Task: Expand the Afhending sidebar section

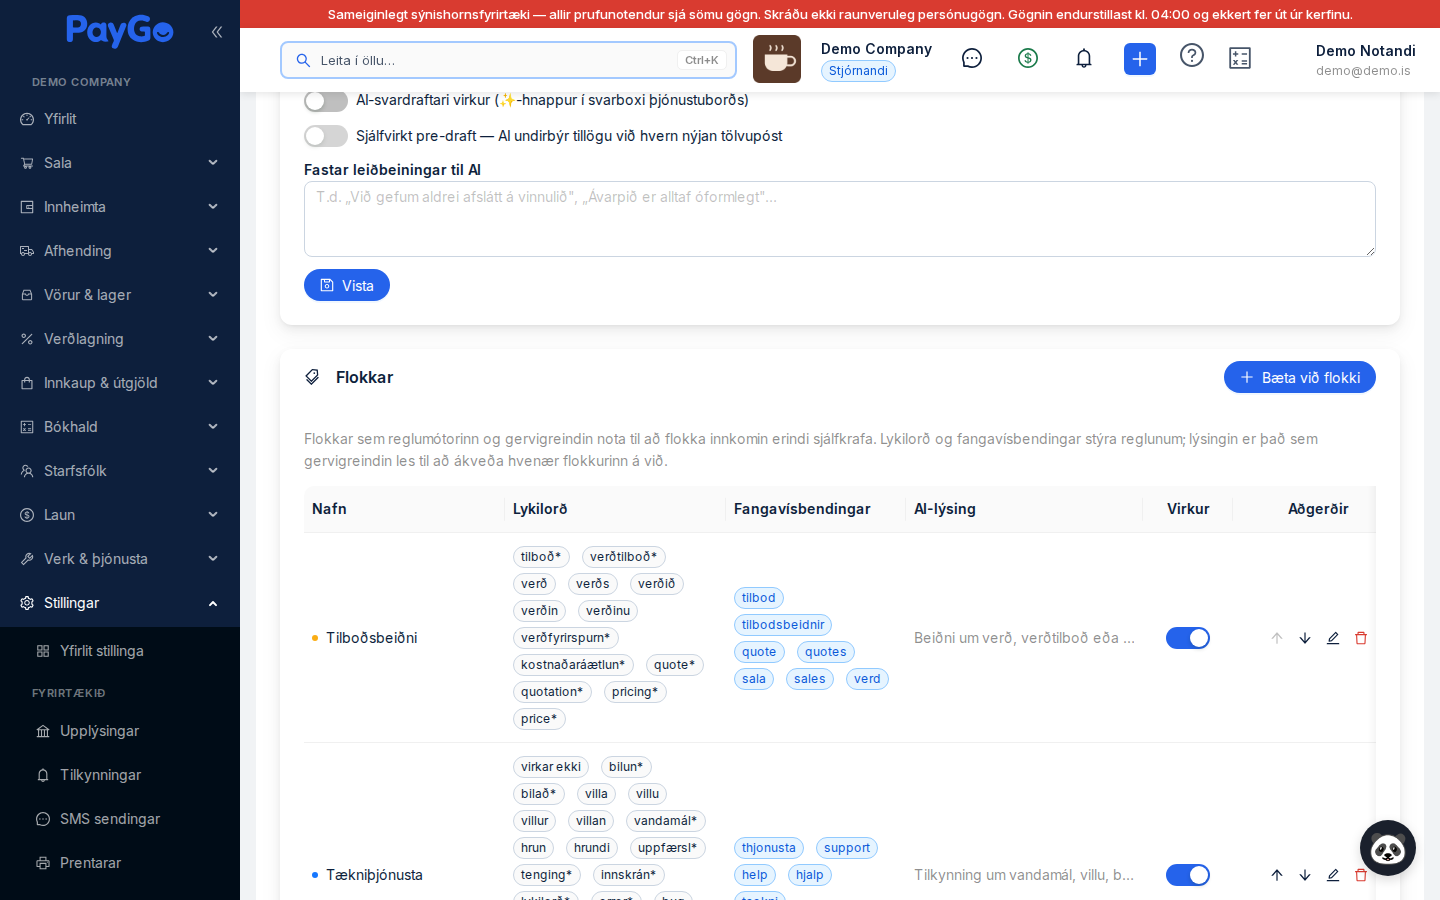Action: click(x=120, y=251)
